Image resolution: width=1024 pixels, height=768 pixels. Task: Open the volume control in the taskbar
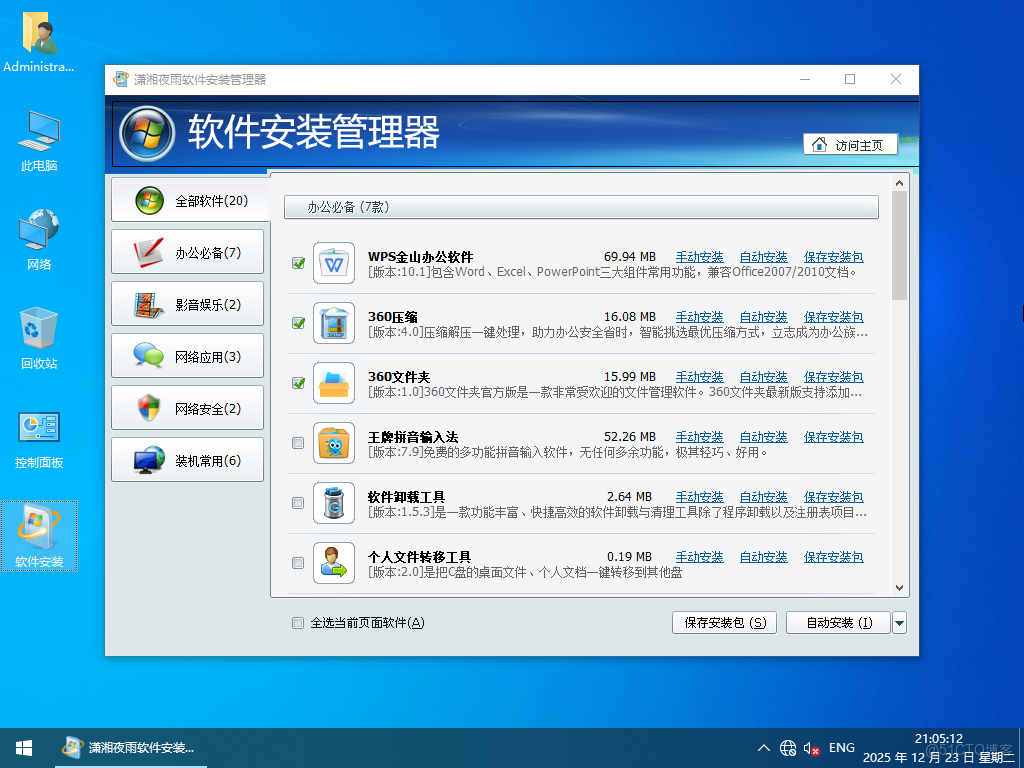[x=810, y=747]
